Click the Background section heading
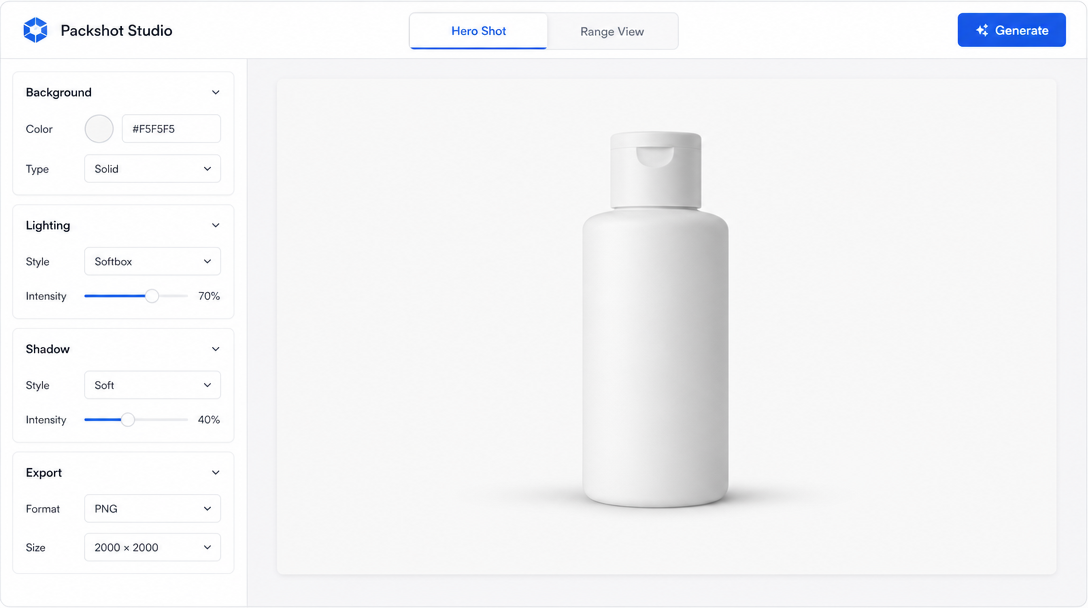1088x608 pixels. coord(59,92)
